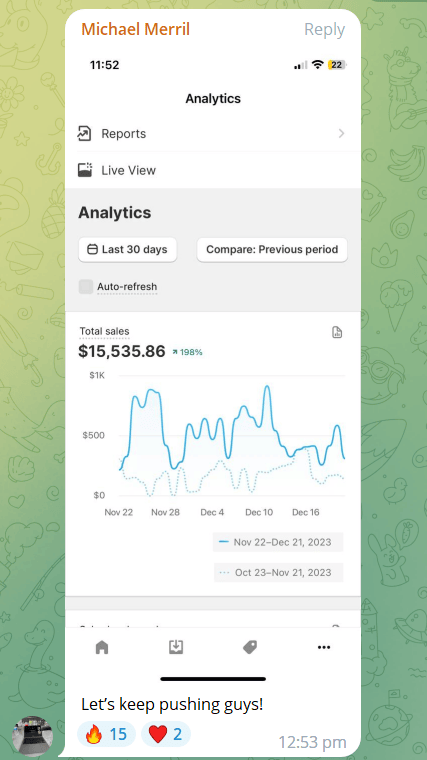Toggle the Oct 23–Nov 21, 2023 legend
The width and height of the screenshot is (427, 760).
[x=279, y=572]
